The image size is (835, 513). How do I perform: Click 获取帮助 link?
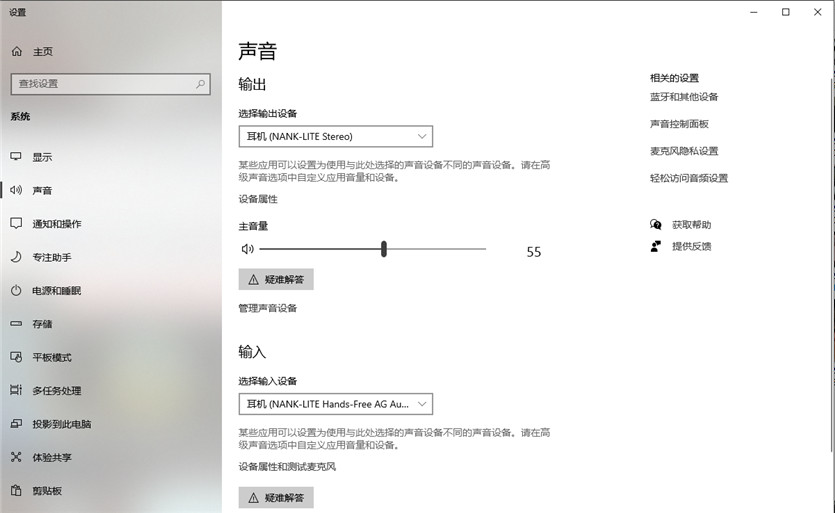691,225
